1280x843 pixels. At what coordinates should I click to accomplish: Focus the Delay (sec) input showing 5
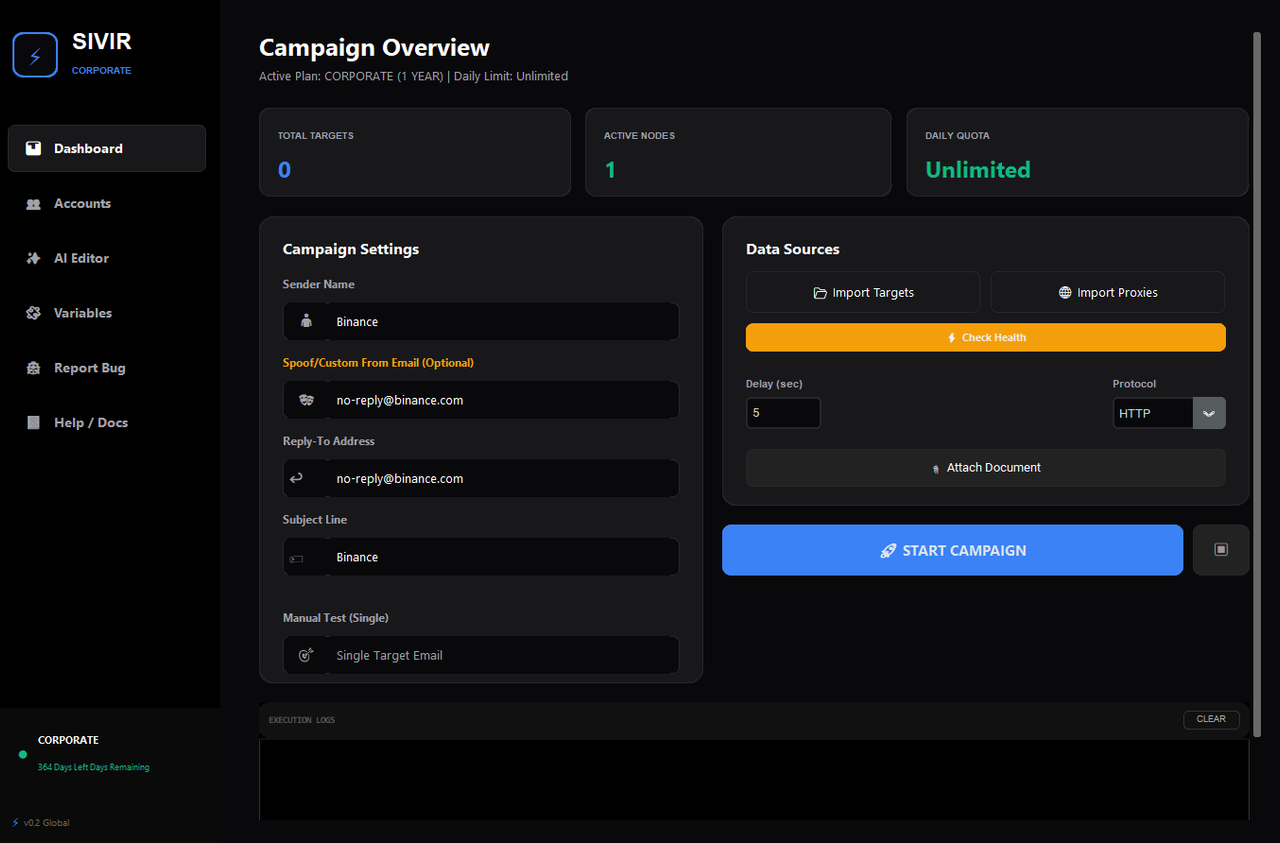coord(783,413)
